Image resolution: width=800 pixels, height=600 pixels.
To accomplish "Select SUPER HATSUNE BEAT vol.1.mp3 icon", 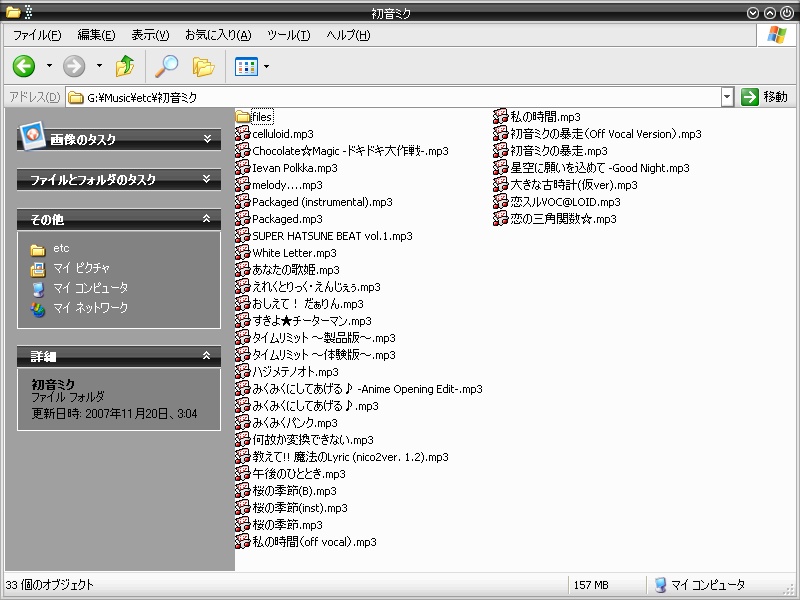I will (243, 236).
